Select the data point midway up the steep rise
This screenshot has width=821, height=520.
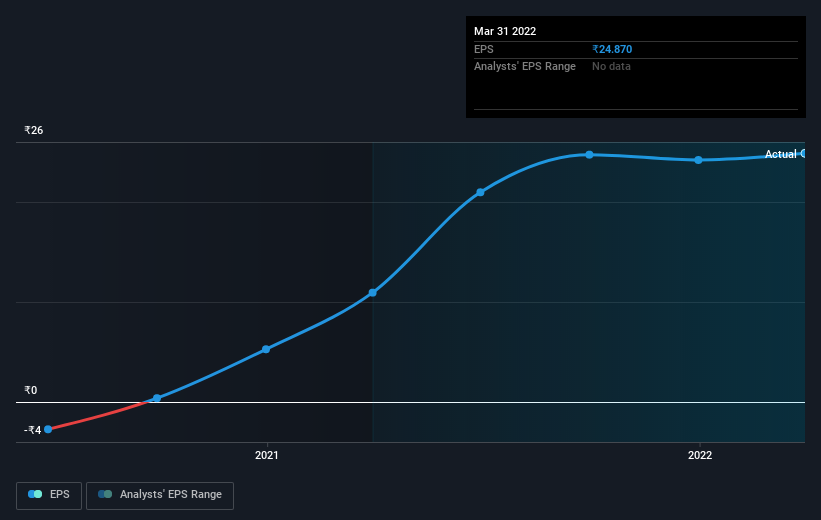[x=481, y=193]
